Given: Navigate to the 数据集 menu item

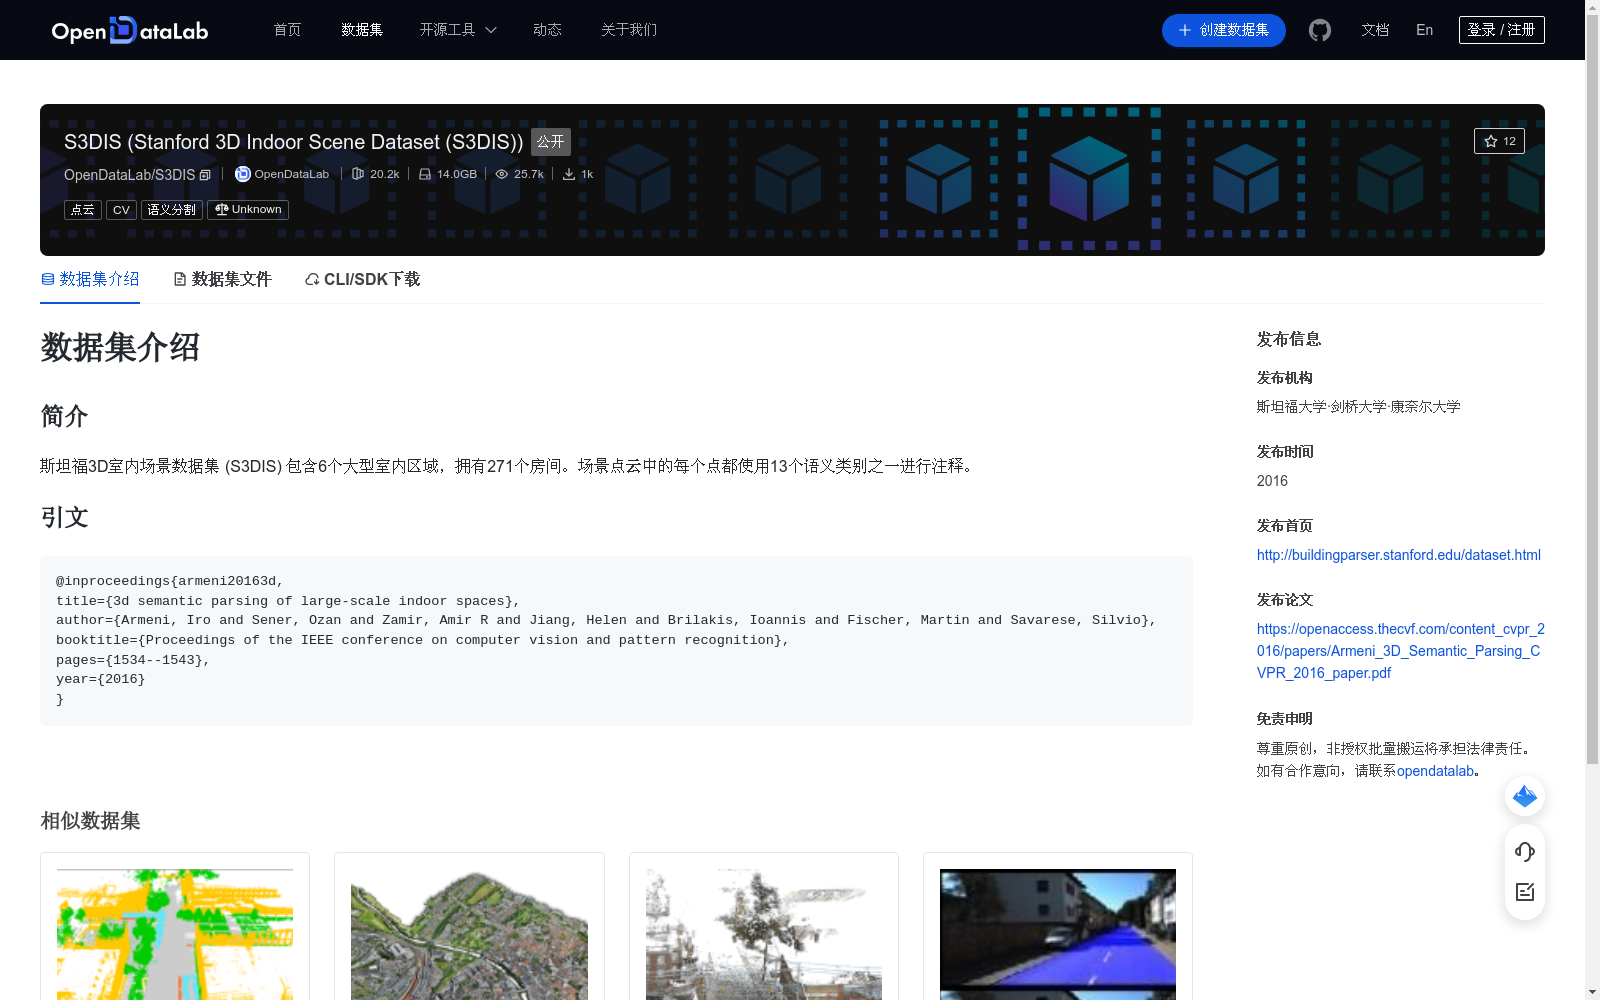Looking at the screenshot, I should coord(361,30).
